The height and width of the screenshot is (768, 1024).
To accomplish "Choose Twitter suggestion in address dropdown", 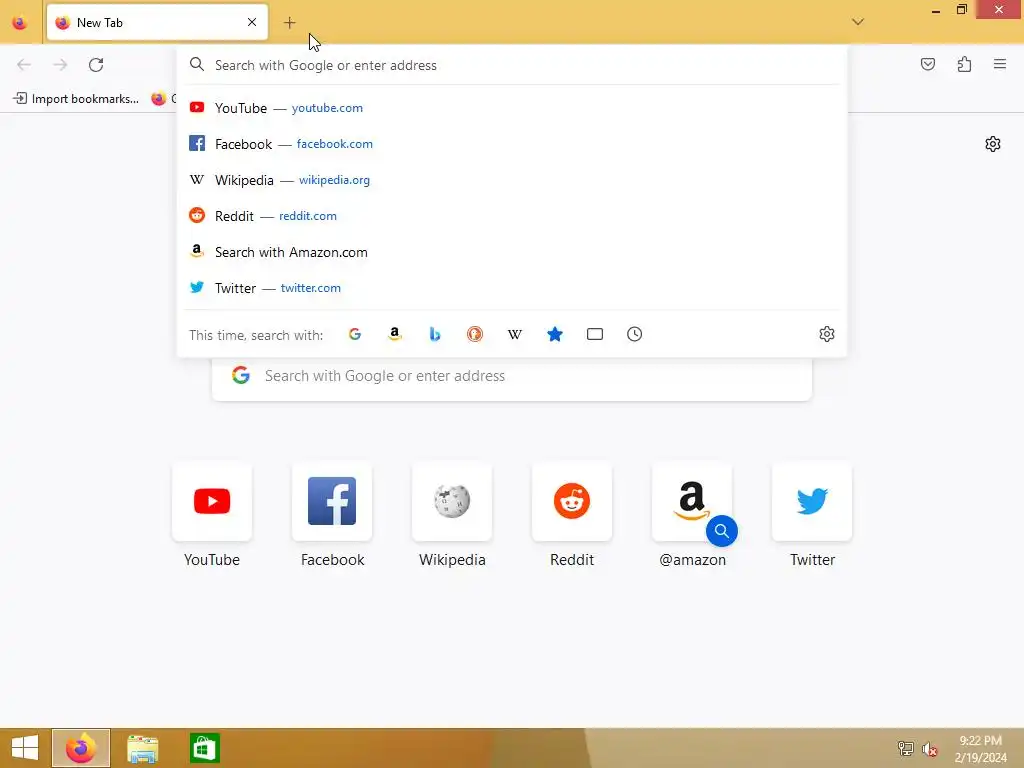I will click(512, 288).
